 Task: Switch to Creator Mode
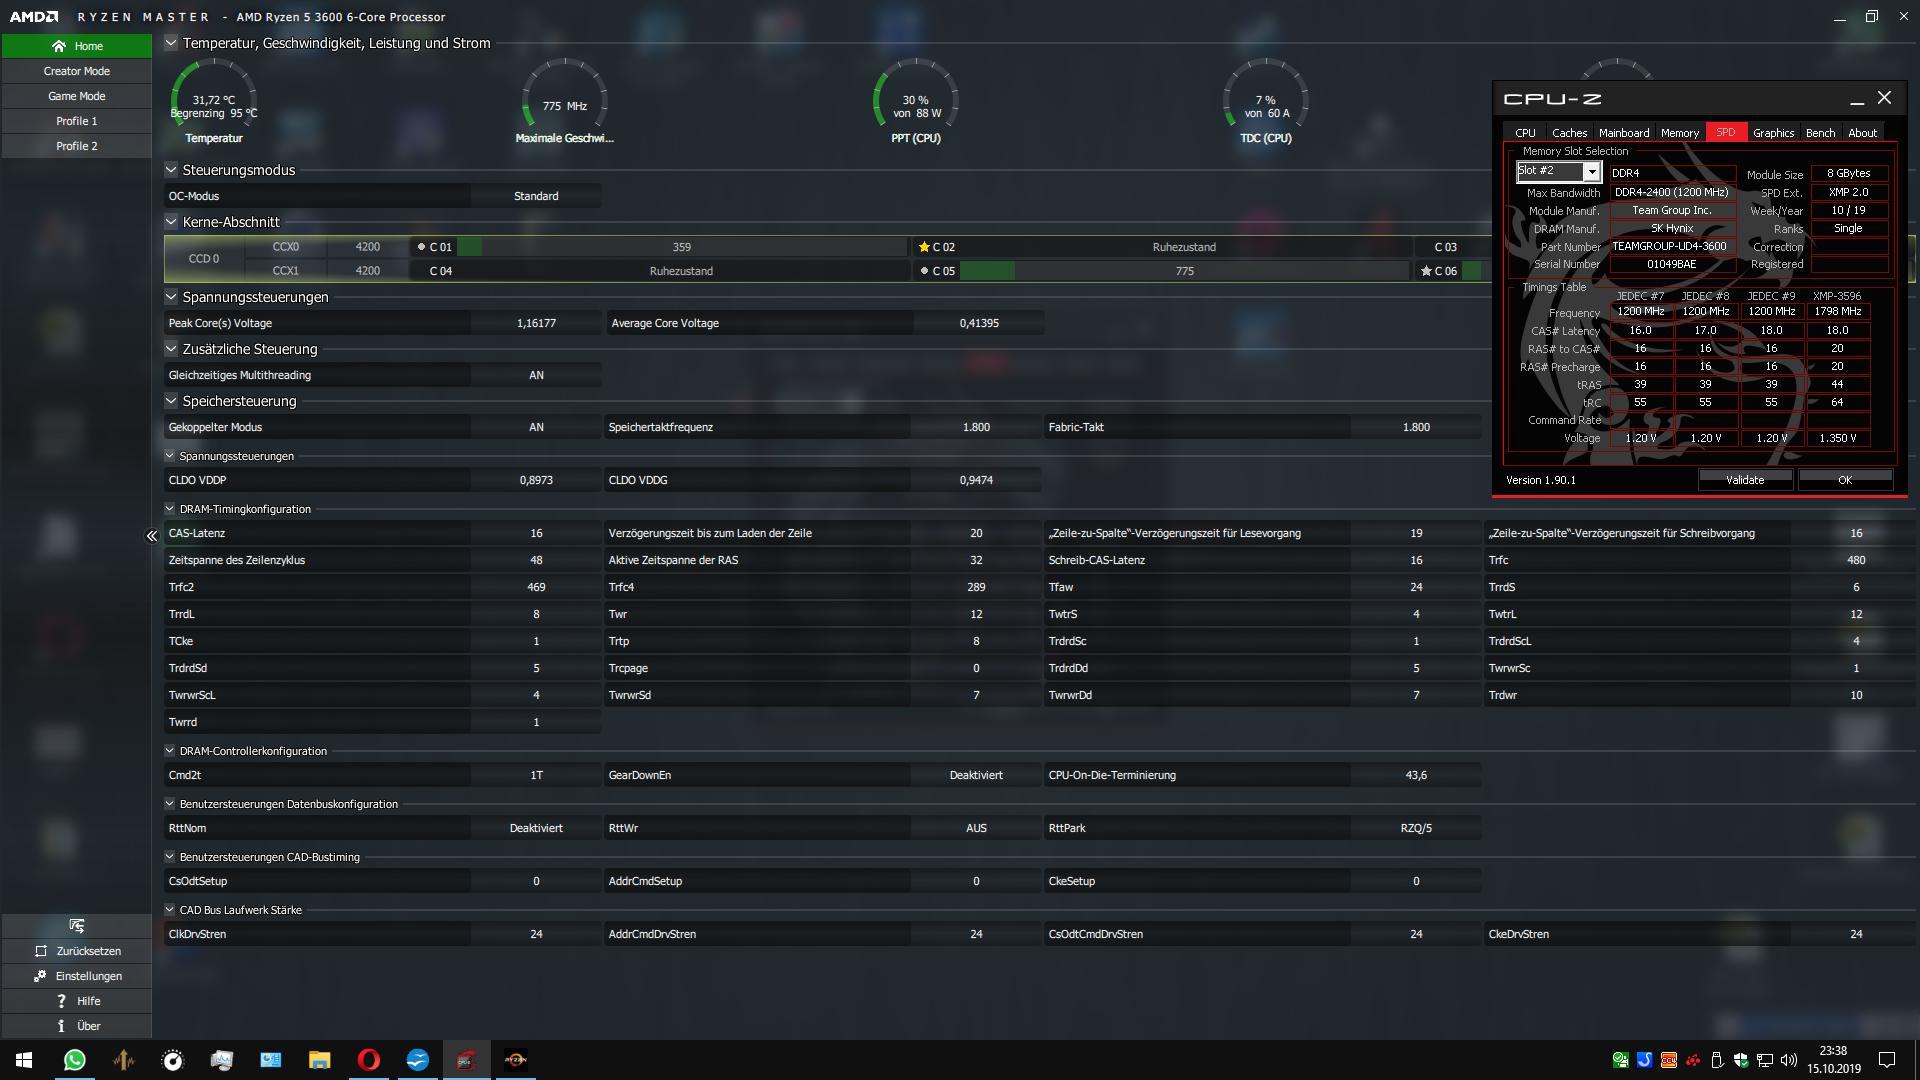[x=77, y=71]
